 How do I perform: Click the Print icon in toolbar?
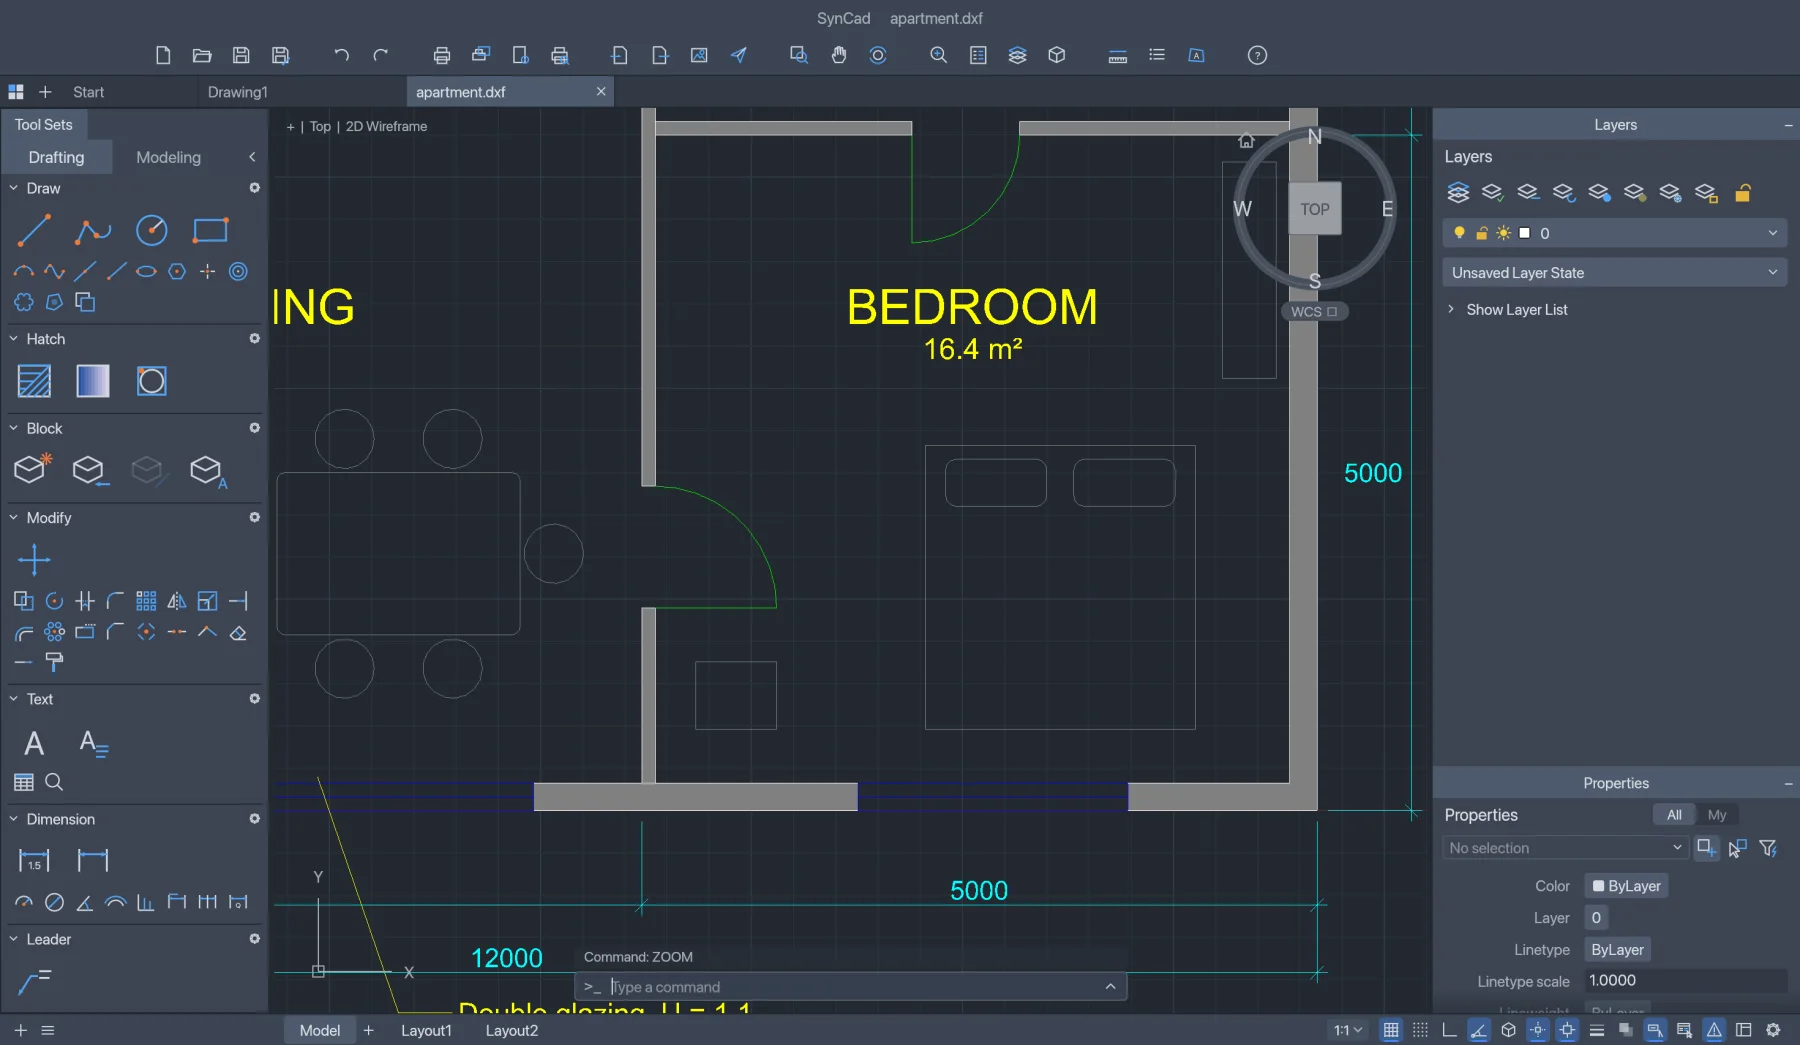(x=441, y=55)
